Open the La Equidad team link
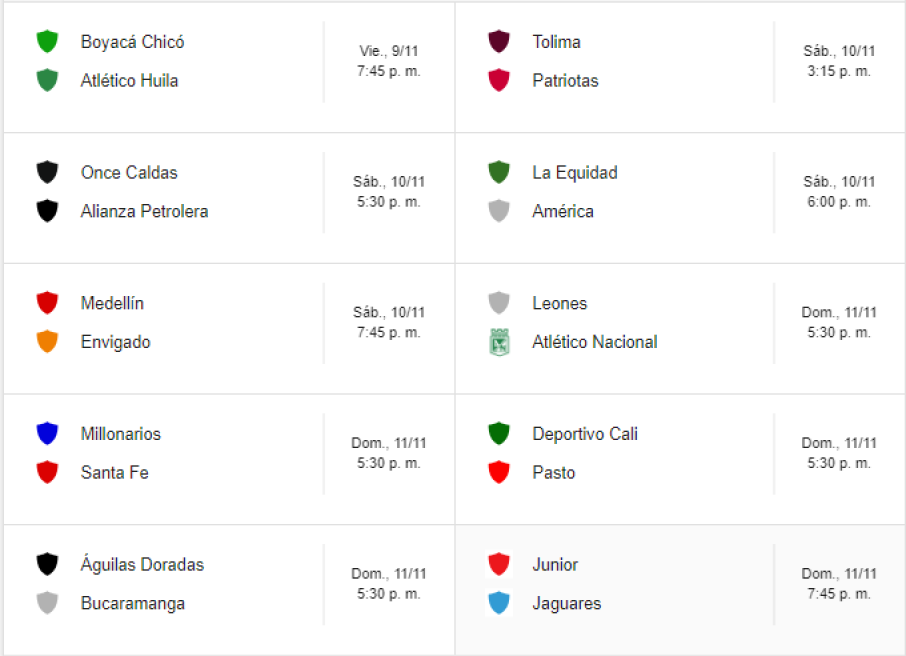This screenshot has width=906, height=656. click(574, 173)
